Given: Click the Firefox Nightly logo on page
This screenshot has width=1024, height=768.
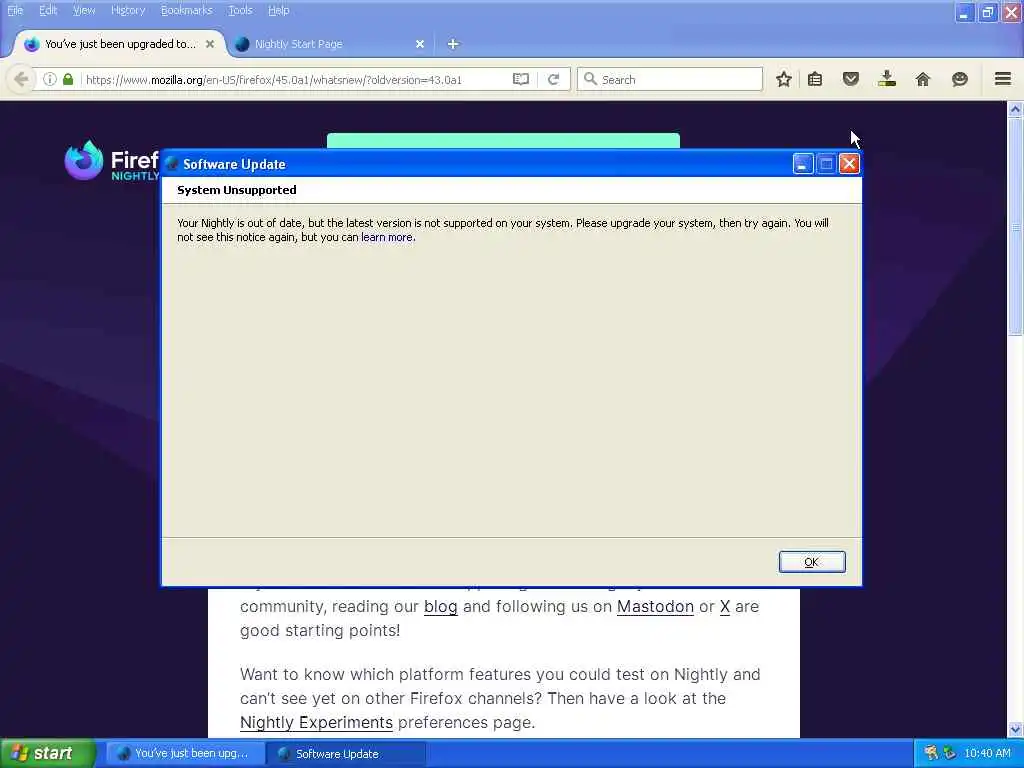Looking at the screenshot, I should pos(111,161).
